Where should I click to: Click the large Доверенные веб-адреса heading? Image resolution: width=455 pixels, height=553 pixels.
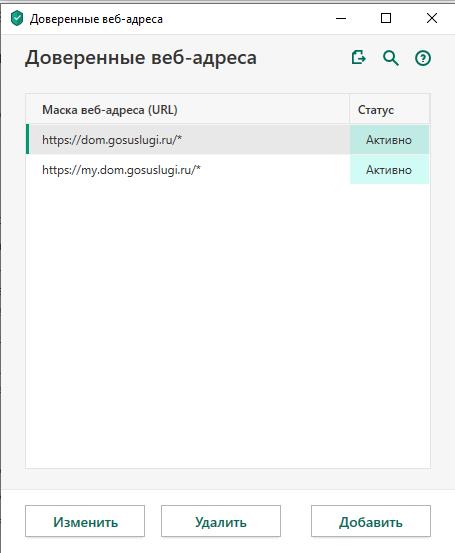point(141,58)
